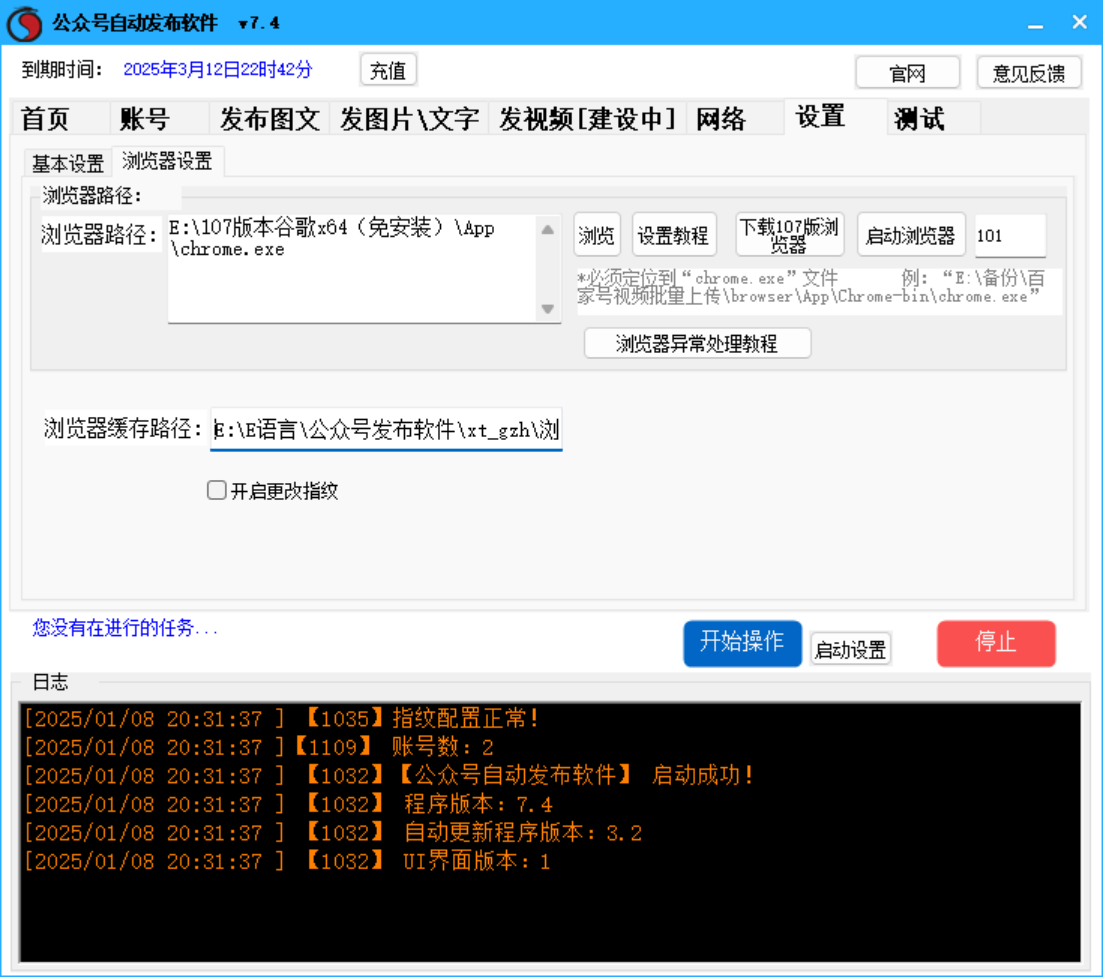Image resolution: width=1103 pixels, height=977 pixels.
Task: Click the input field containing 101
Action: (x=1010, y=236)
